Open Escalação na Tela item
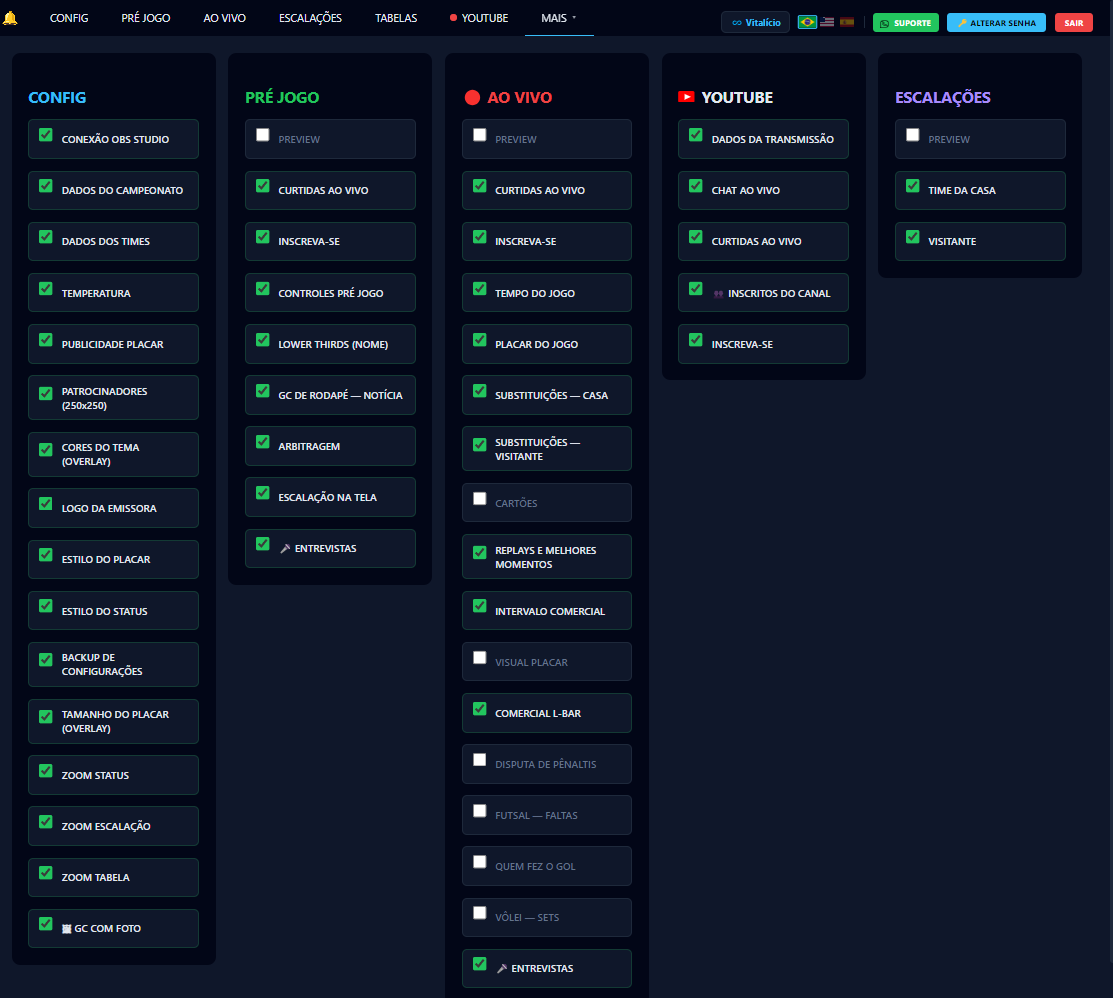The image size is (1113, 998). 330,497
